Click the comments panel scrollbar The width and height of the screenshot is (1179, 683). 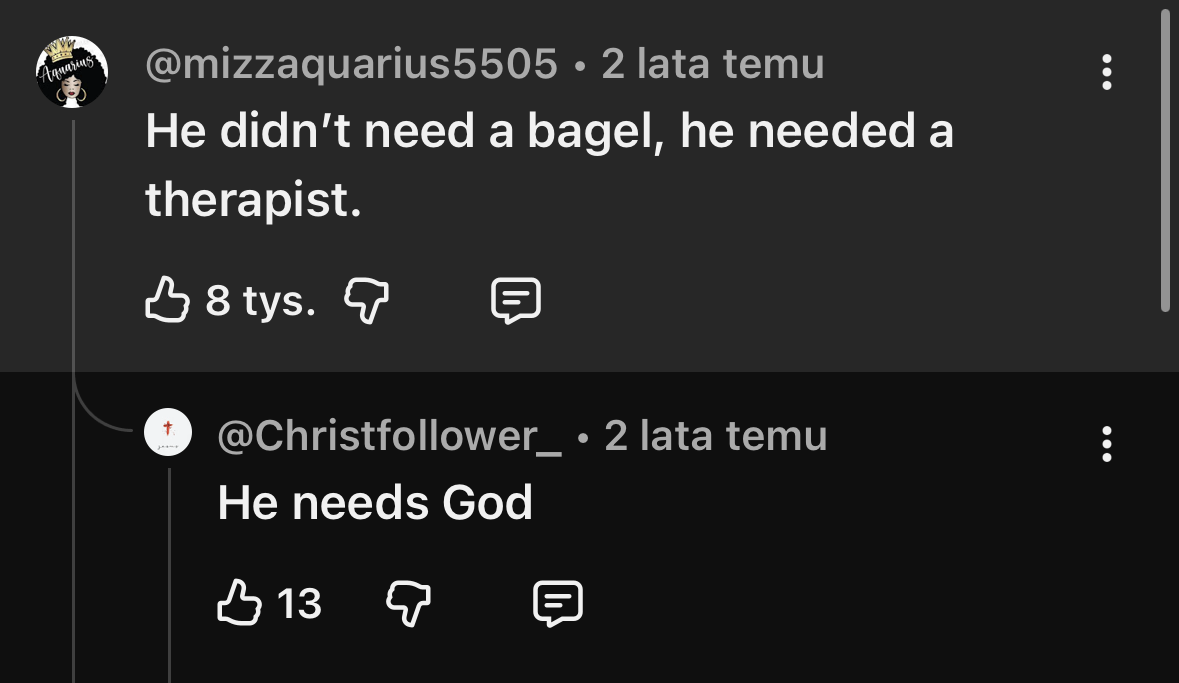1165,158
